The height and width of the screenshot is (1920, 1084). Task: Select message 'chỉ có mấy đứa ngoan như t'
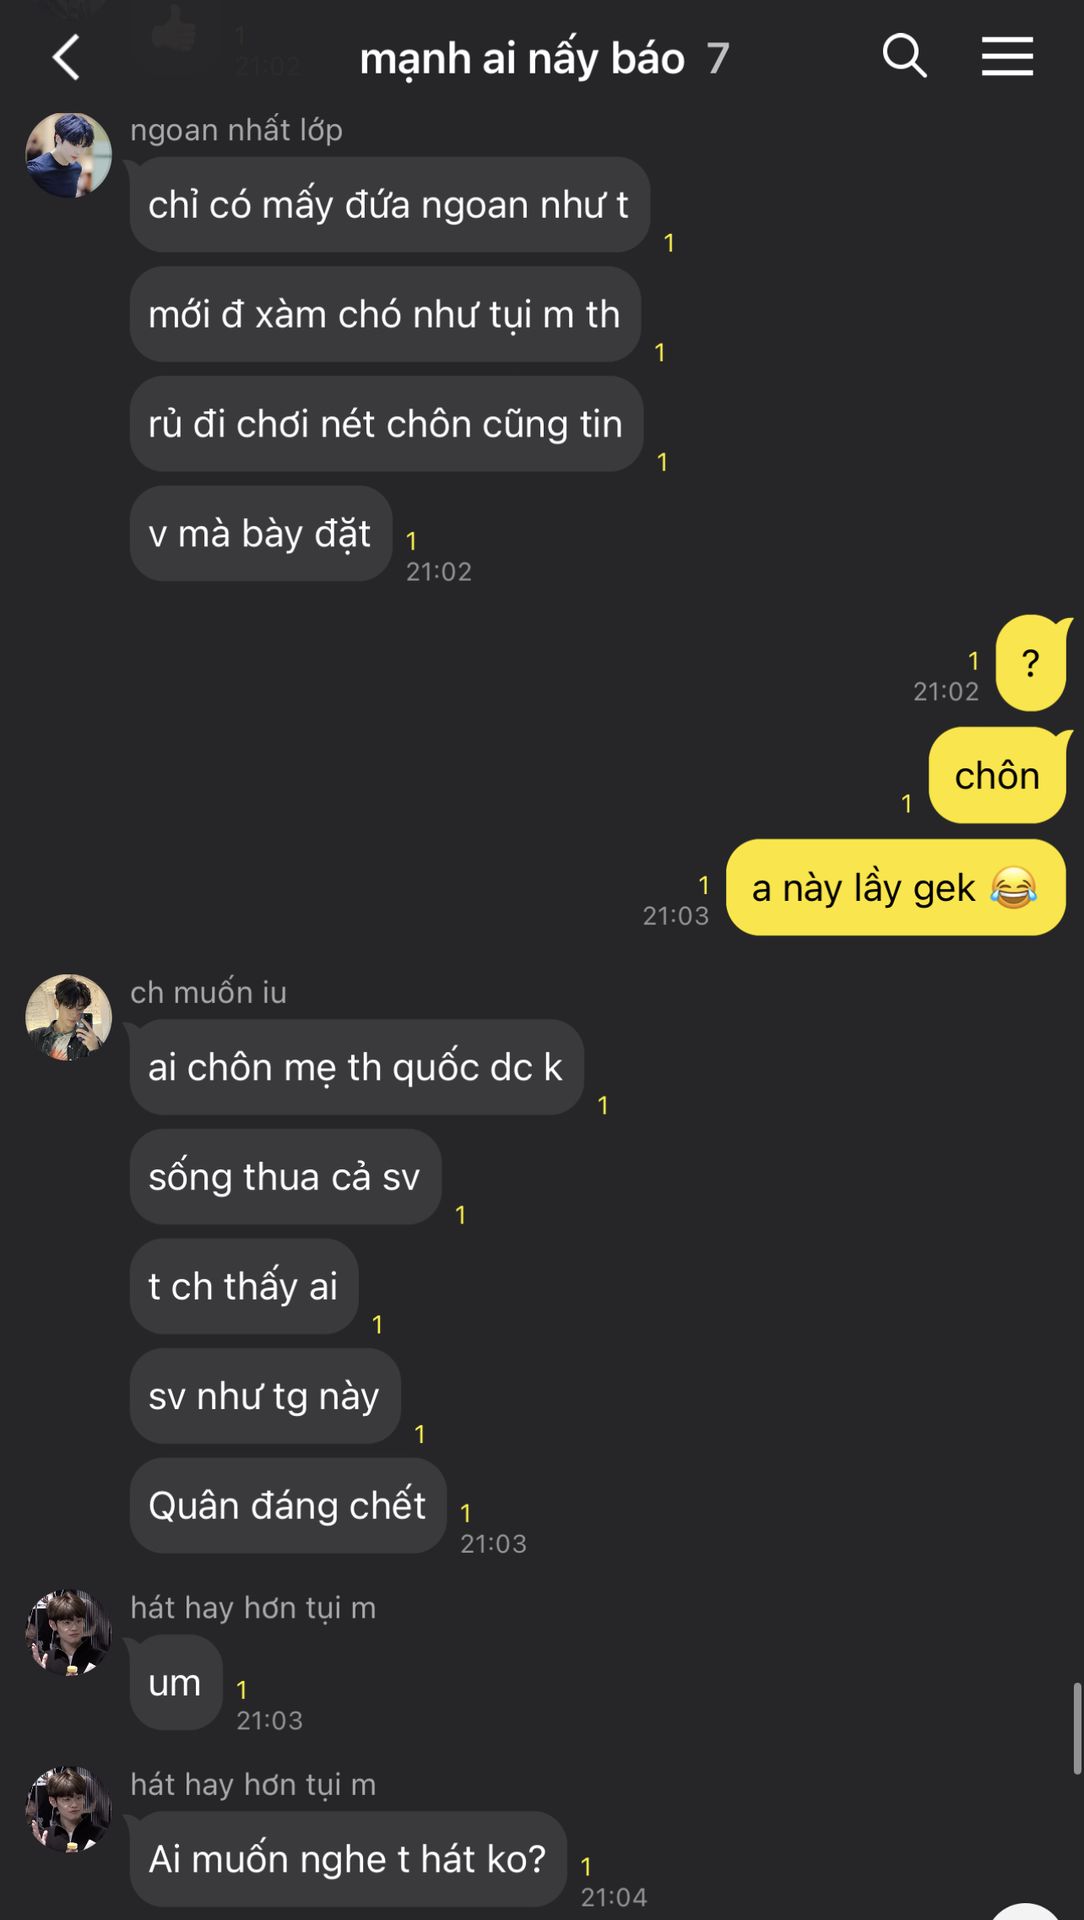[390, 205]
